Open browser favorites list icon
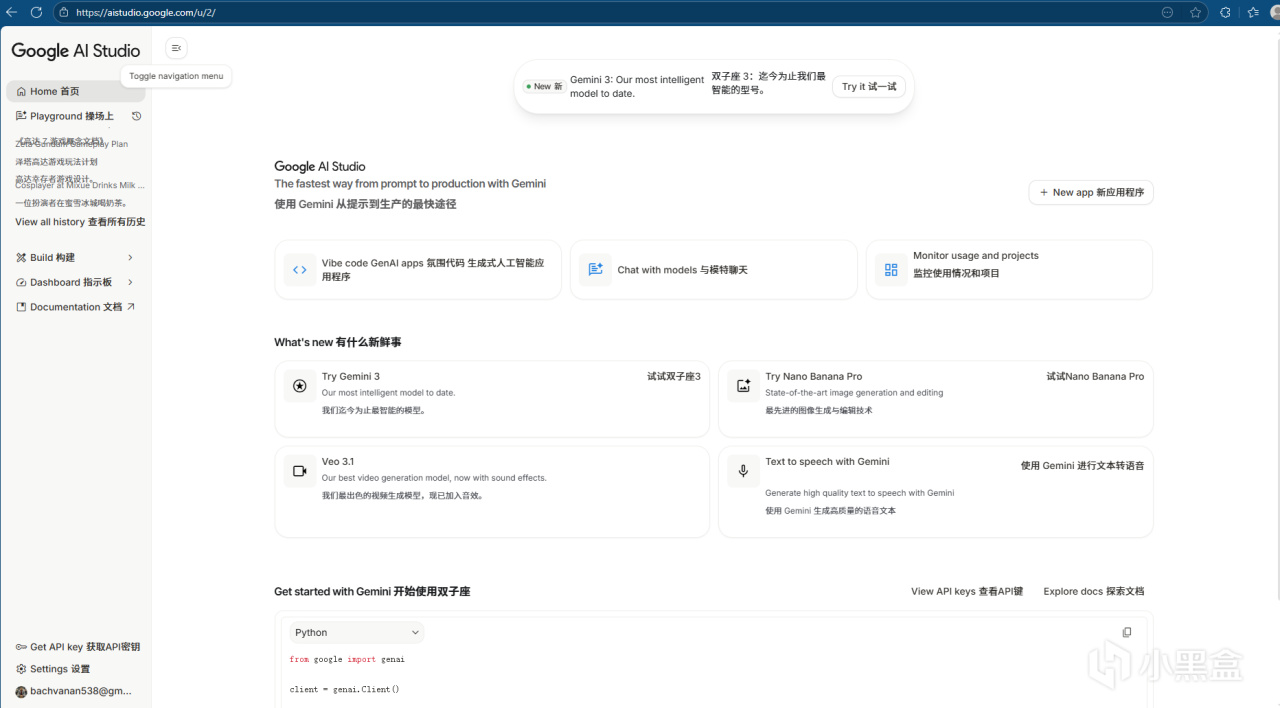 pyautogui.click(x=1253, y=12)
